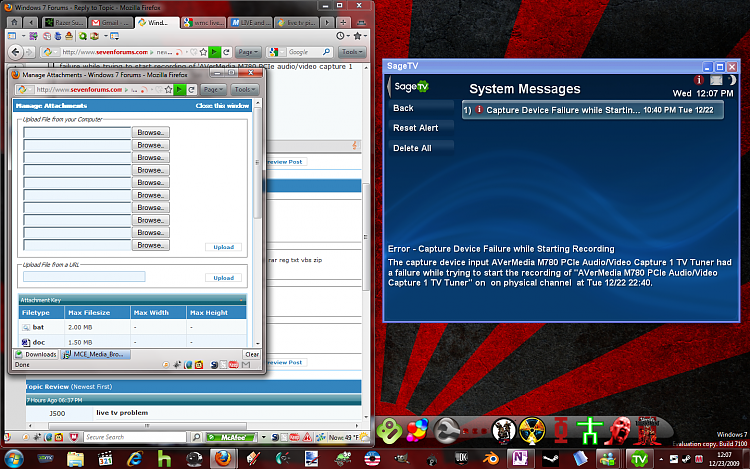Screen dimensions: 750x469
Task: Open Blender from the taskbar
Action: pyautogui.click(x=490, y=459)
